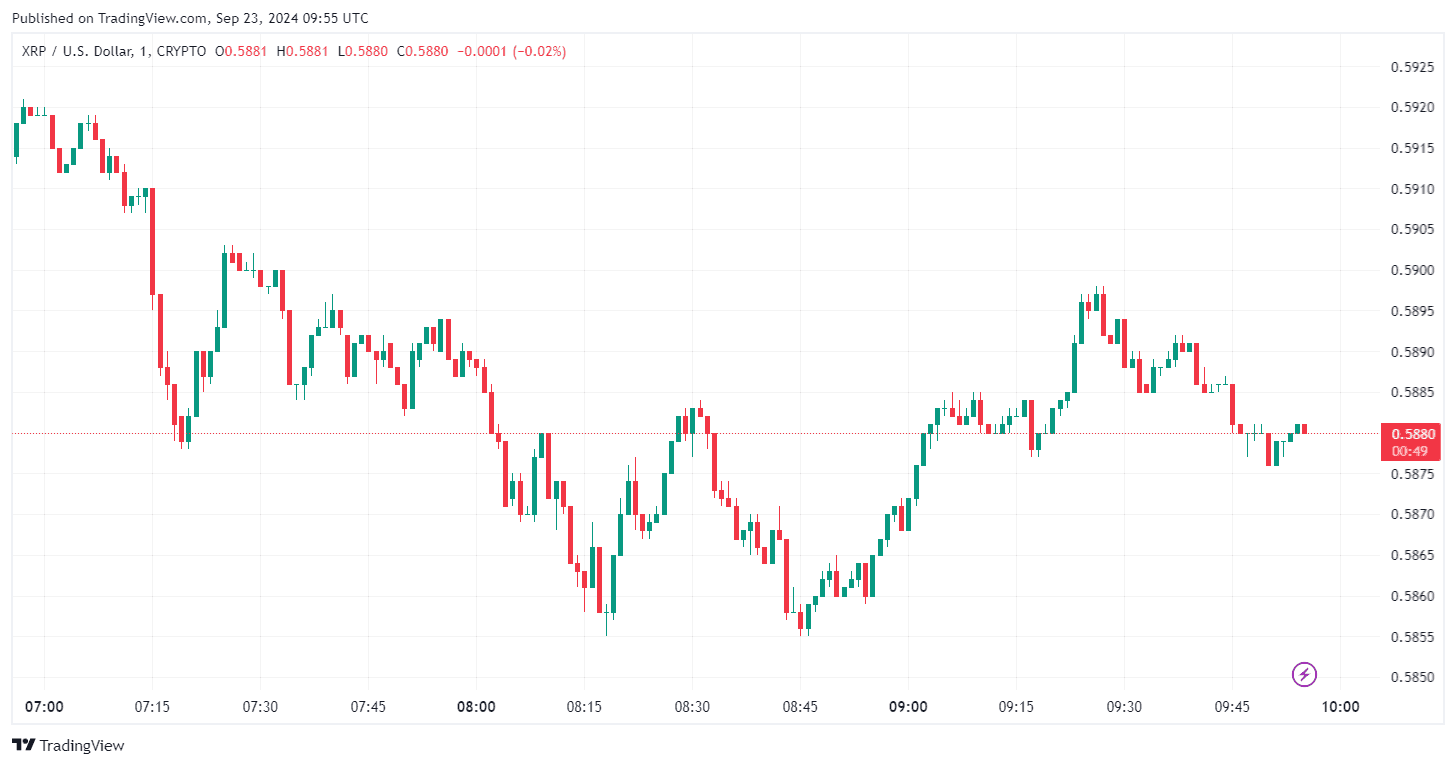Image resolution: width=1456 pixels, height=766 pixels.
Task: Click the 07:00 time axis label
Action: 44,707
